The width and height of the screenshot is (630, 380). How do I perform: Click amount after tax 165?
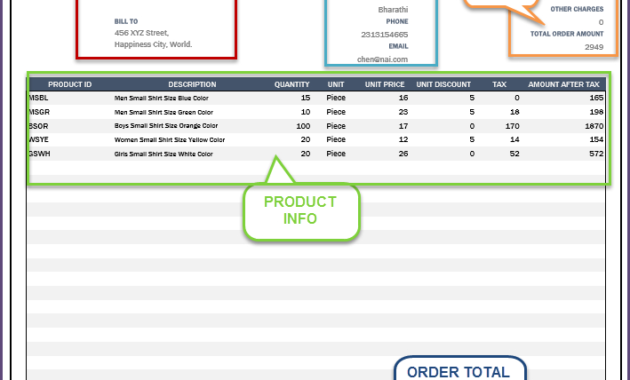click(x=596, y=98)
